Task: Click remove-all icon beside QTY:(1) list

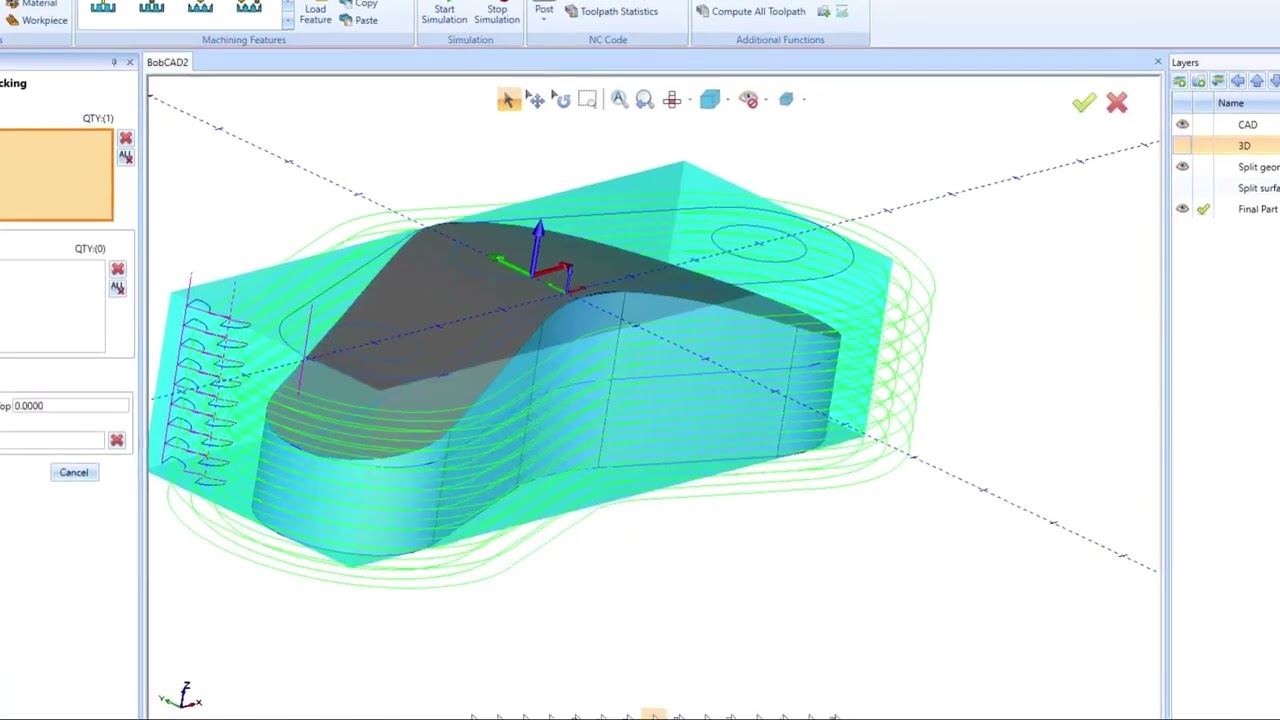Action: (x=125, y=157)
